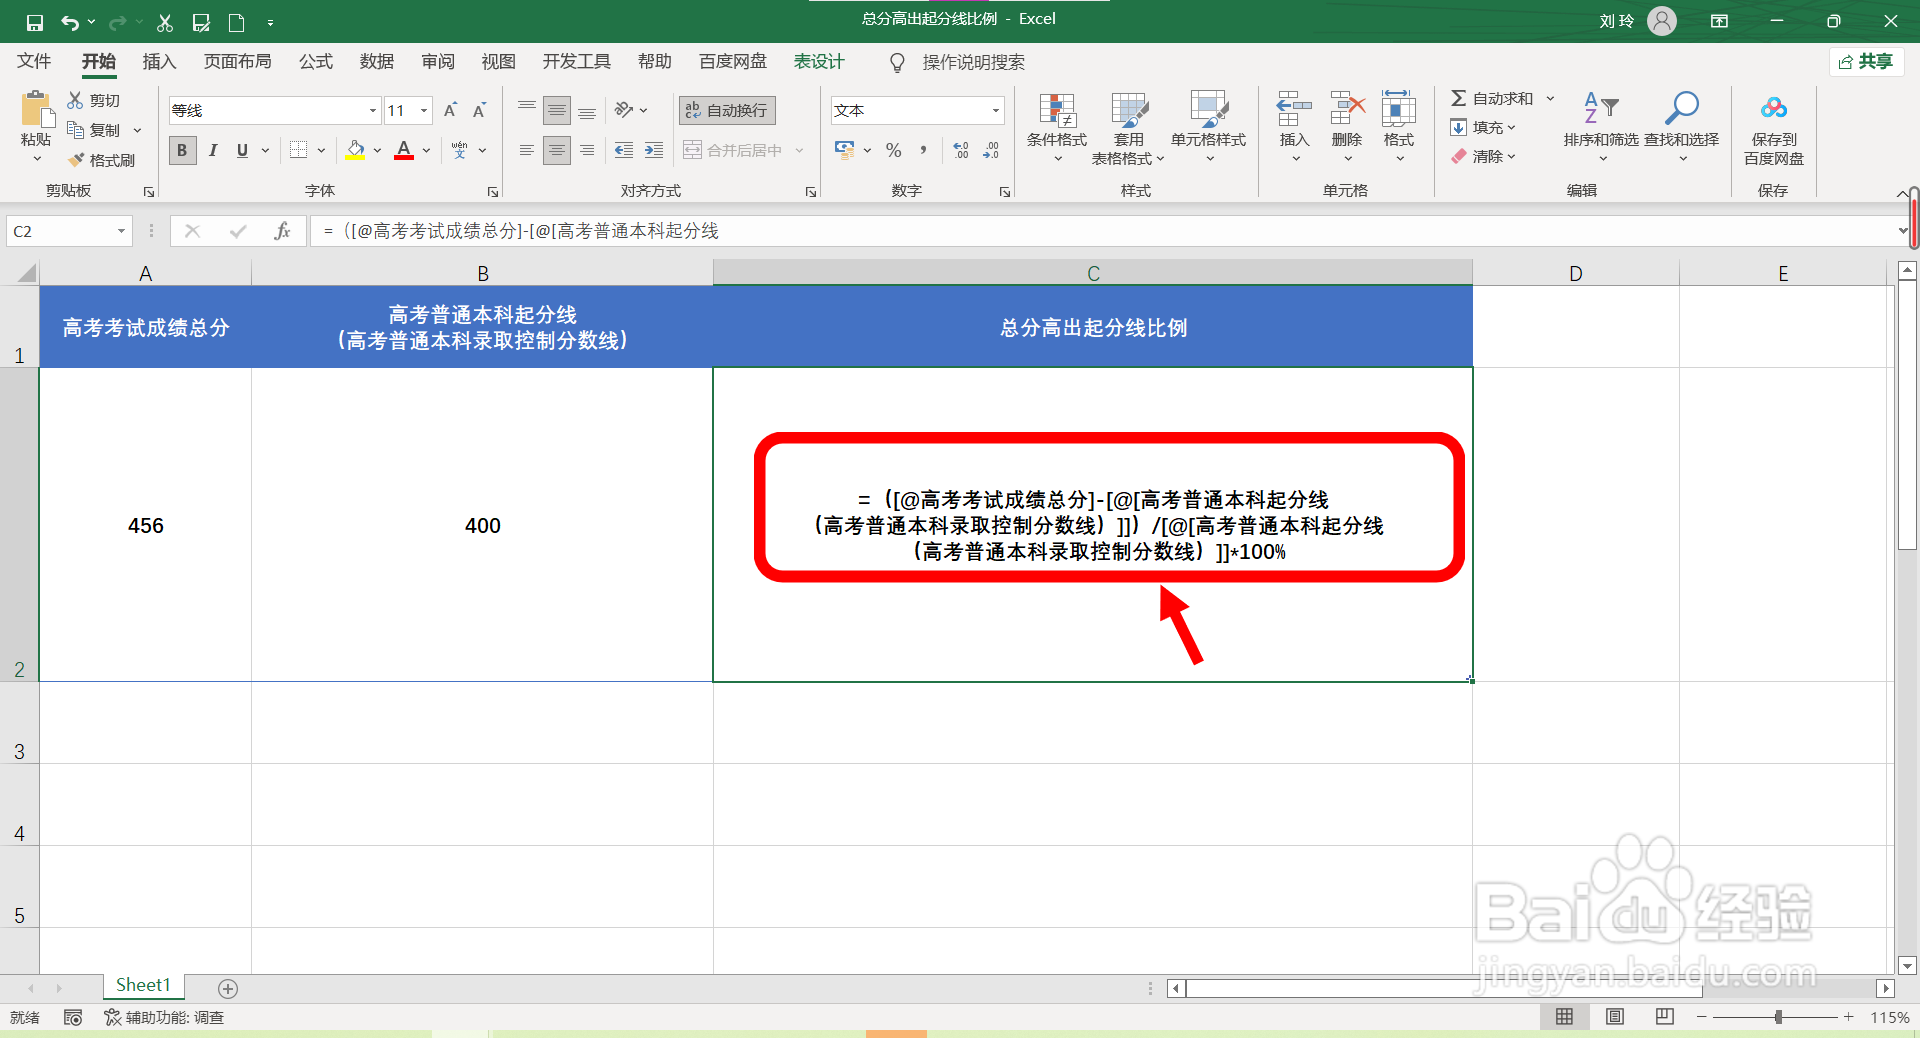Click zoom in plus button
This screenshot has width=1920, height=1038.
click(1849, 1016)
